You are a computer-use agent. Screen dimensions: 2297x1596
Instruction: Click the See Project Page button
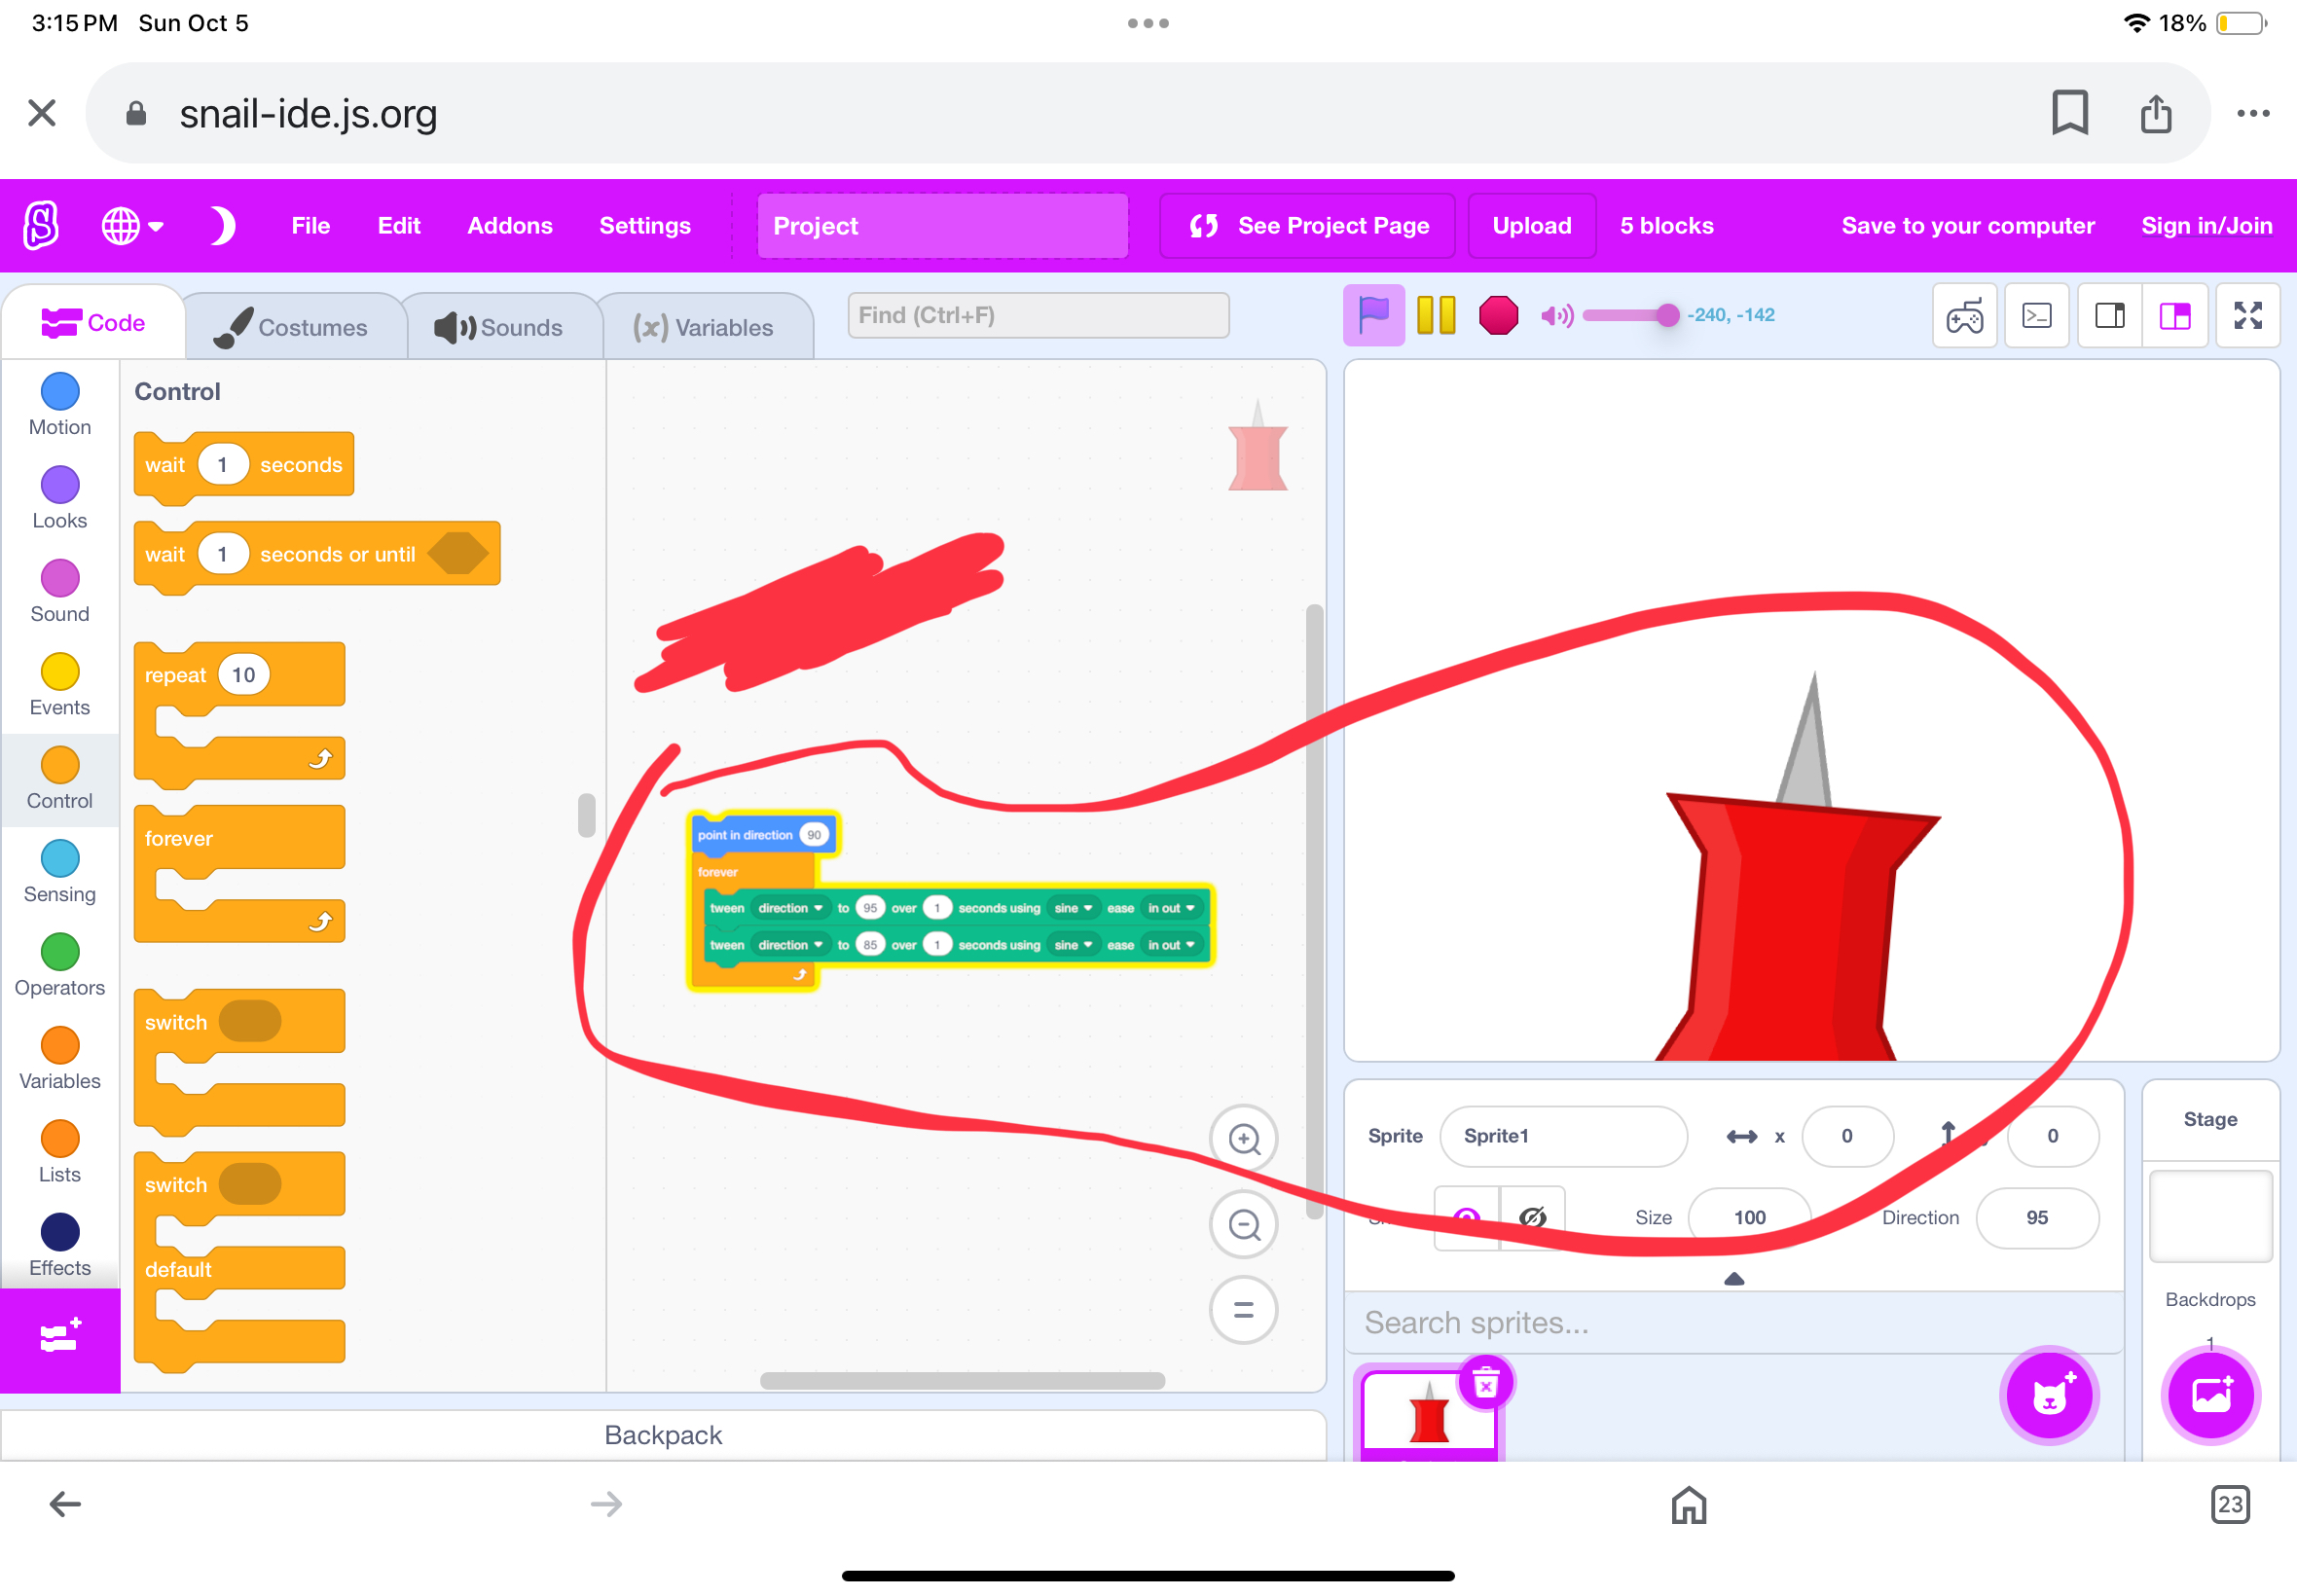pos(1308,226)
